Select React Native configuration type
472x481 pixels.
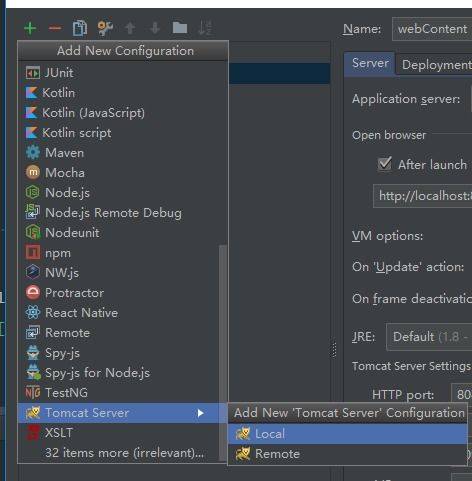[118, 313]
